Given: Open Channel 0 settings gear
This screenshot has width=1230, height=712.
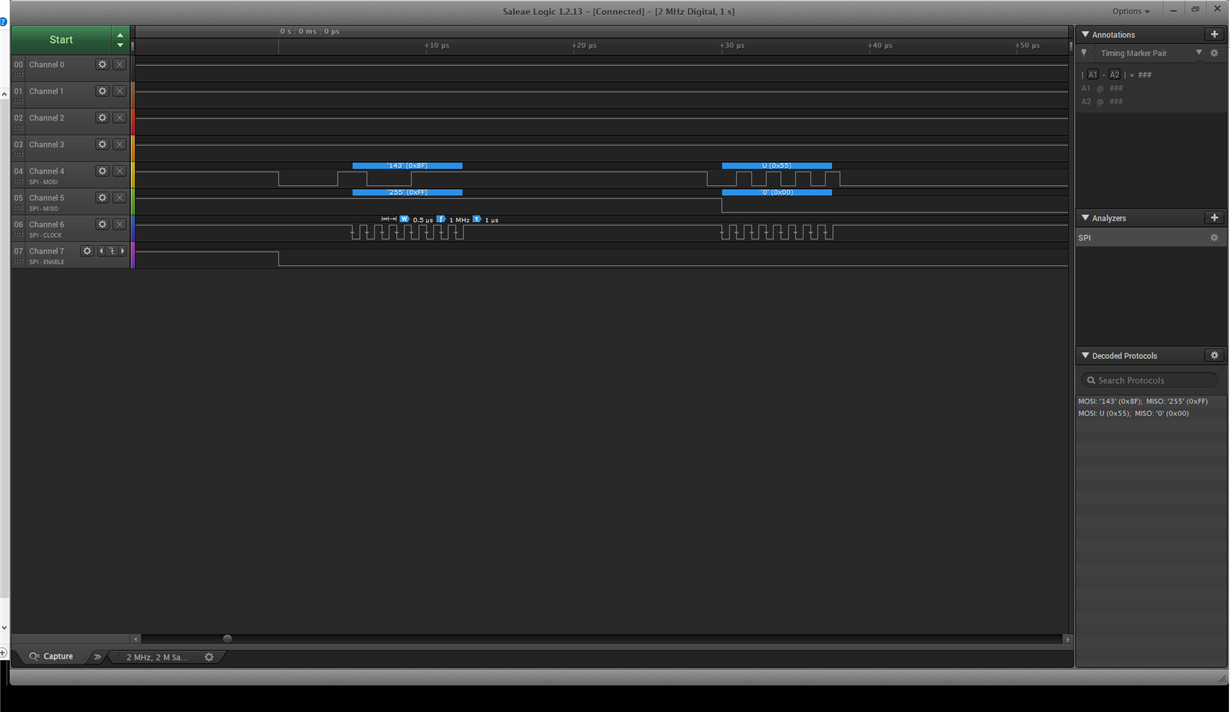Looking at the screenshot, I should 102,64.
